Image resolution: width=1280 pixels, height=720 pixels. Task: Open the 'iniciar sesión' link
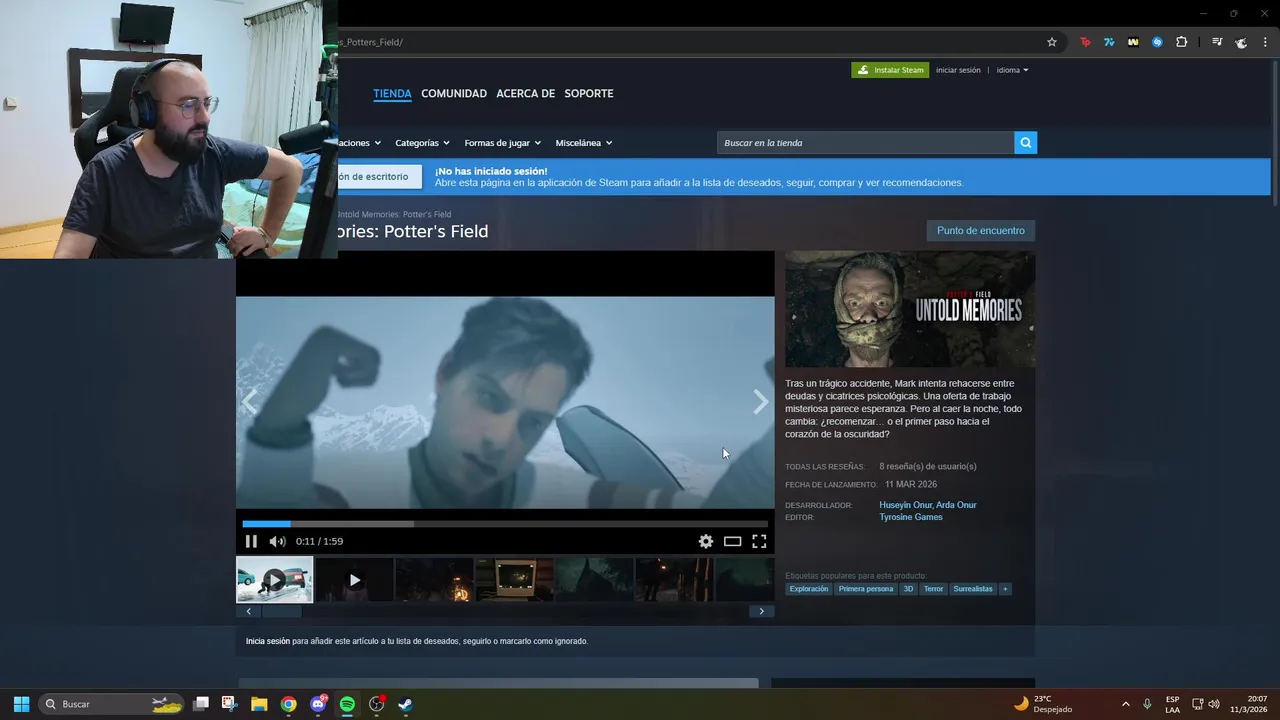click(958, 70)
